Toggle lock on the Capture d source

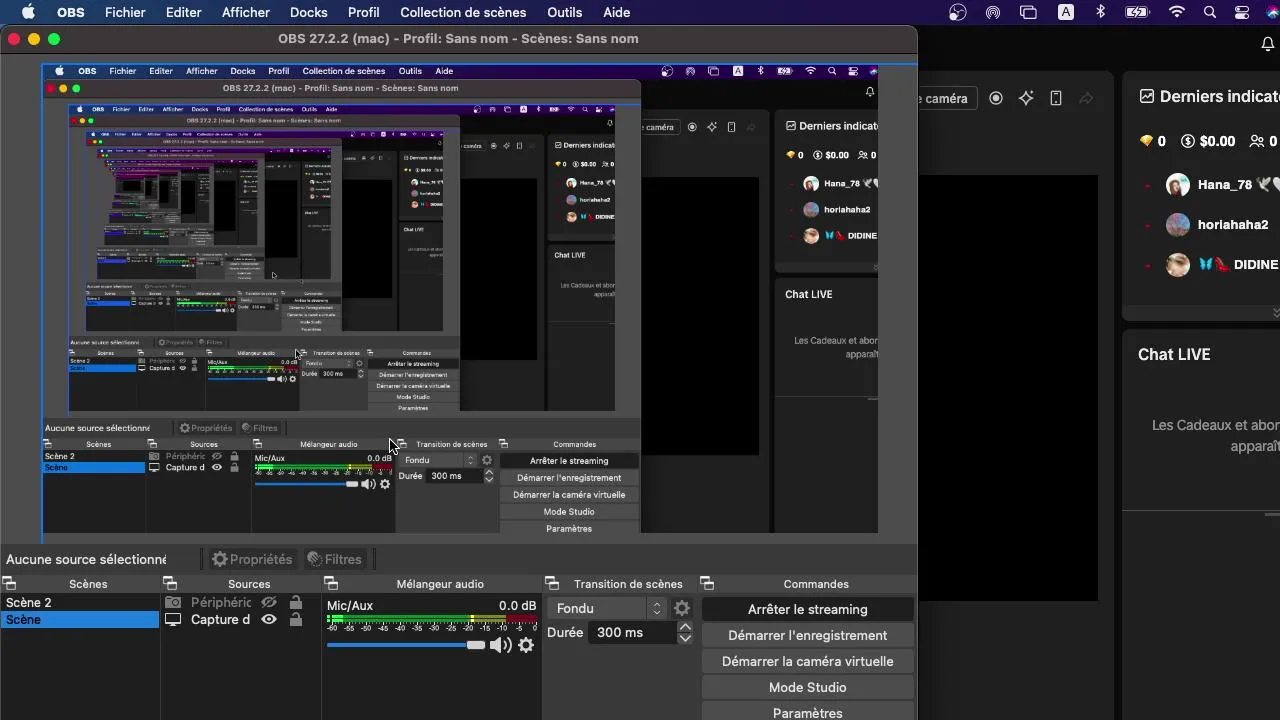point(296,620)
